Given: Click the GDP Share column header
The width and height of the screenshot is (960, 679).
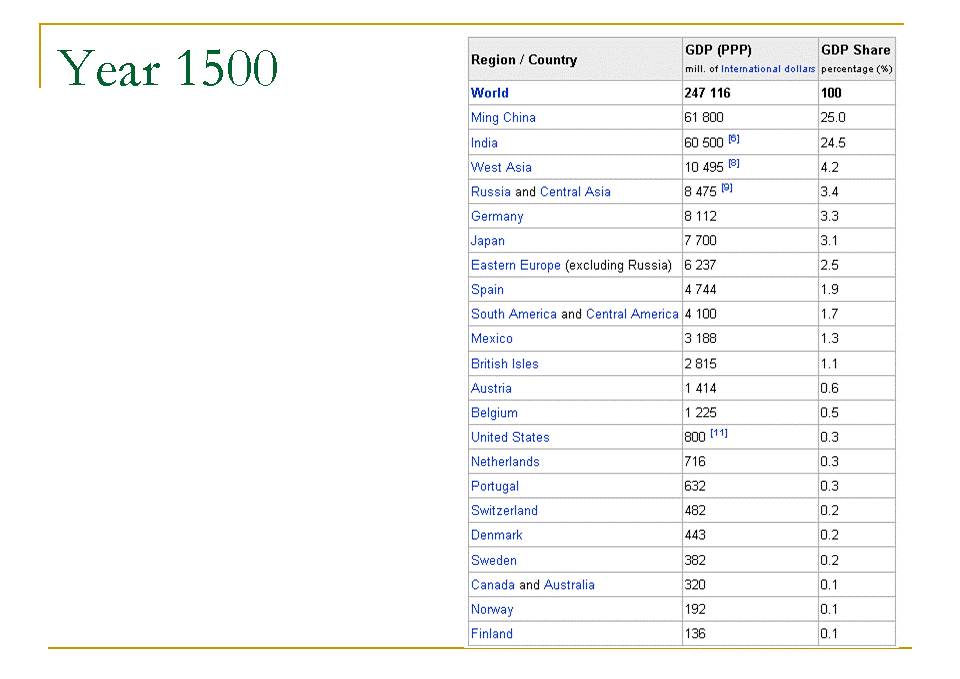Looking at the screenshot, I should (x=855, y=51).
